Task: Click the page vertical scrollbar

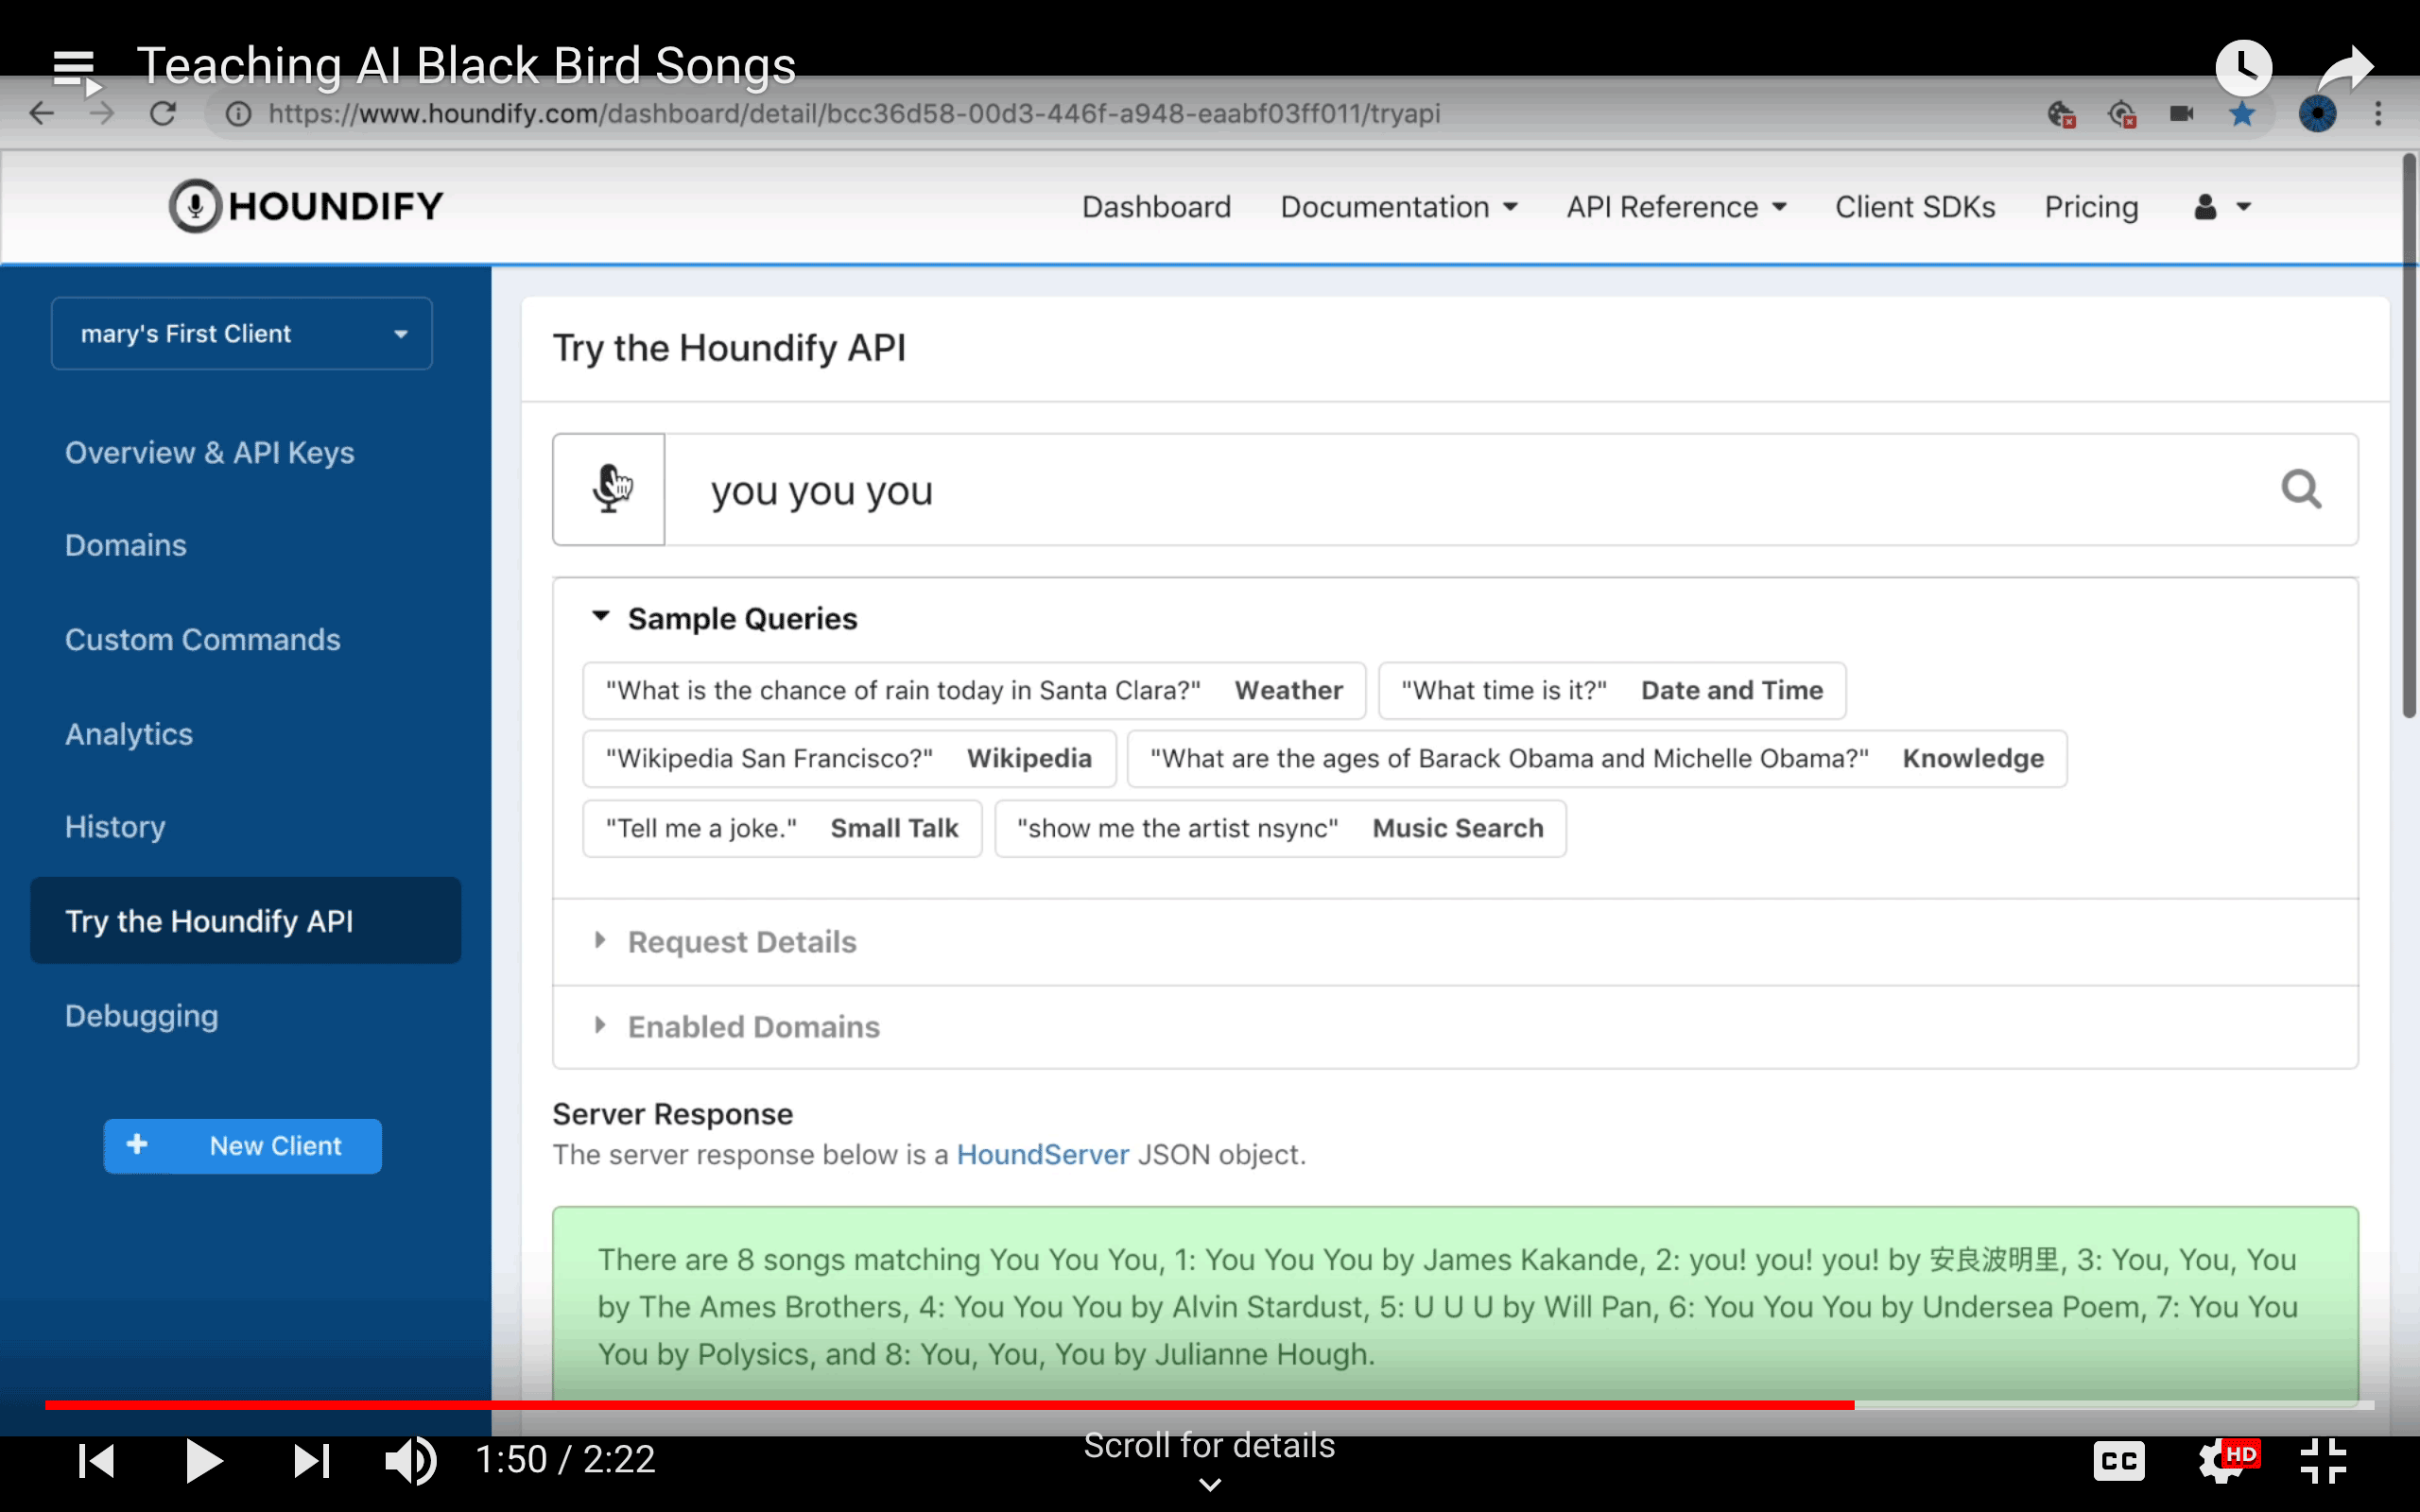Action: coord(2408,436)
